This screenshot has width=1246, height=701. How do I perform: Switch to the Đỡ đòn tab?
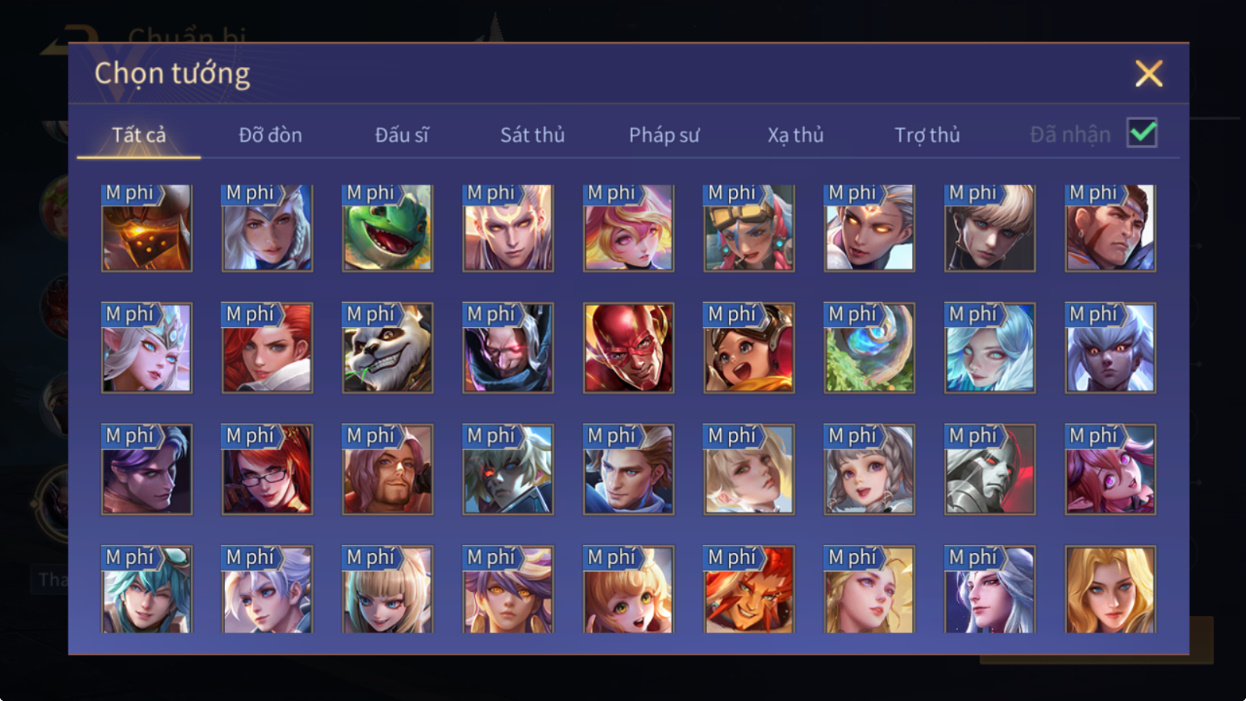click(270, 135)
